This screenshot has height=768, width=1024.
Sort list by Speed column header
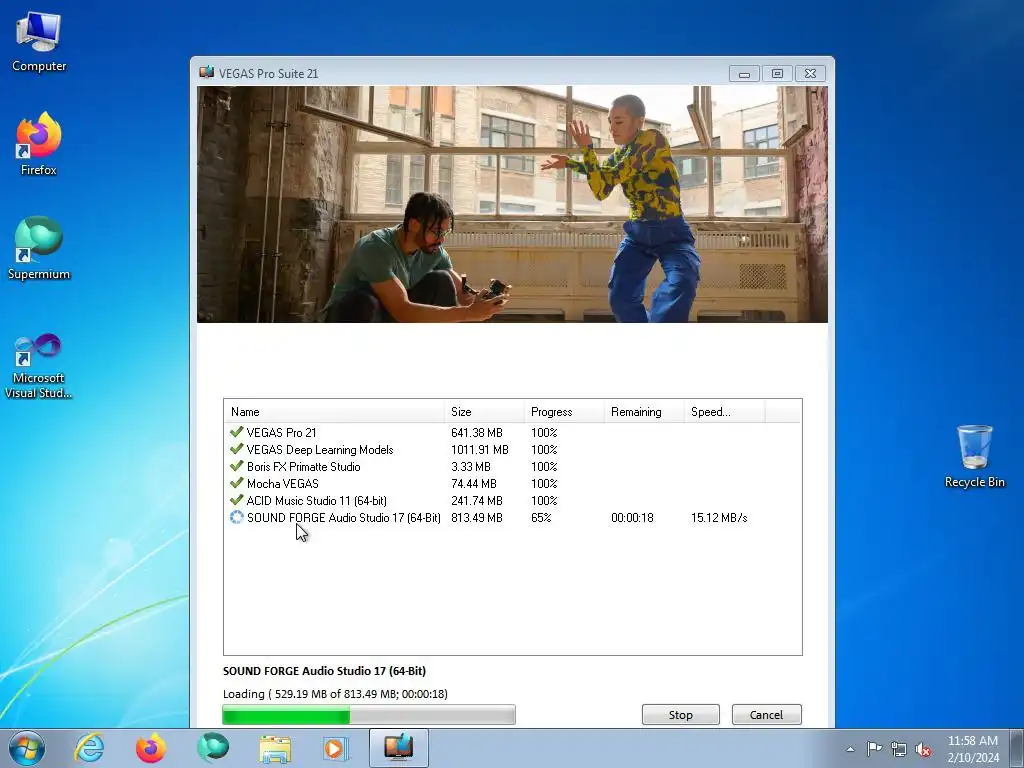[x=724, y=411]
